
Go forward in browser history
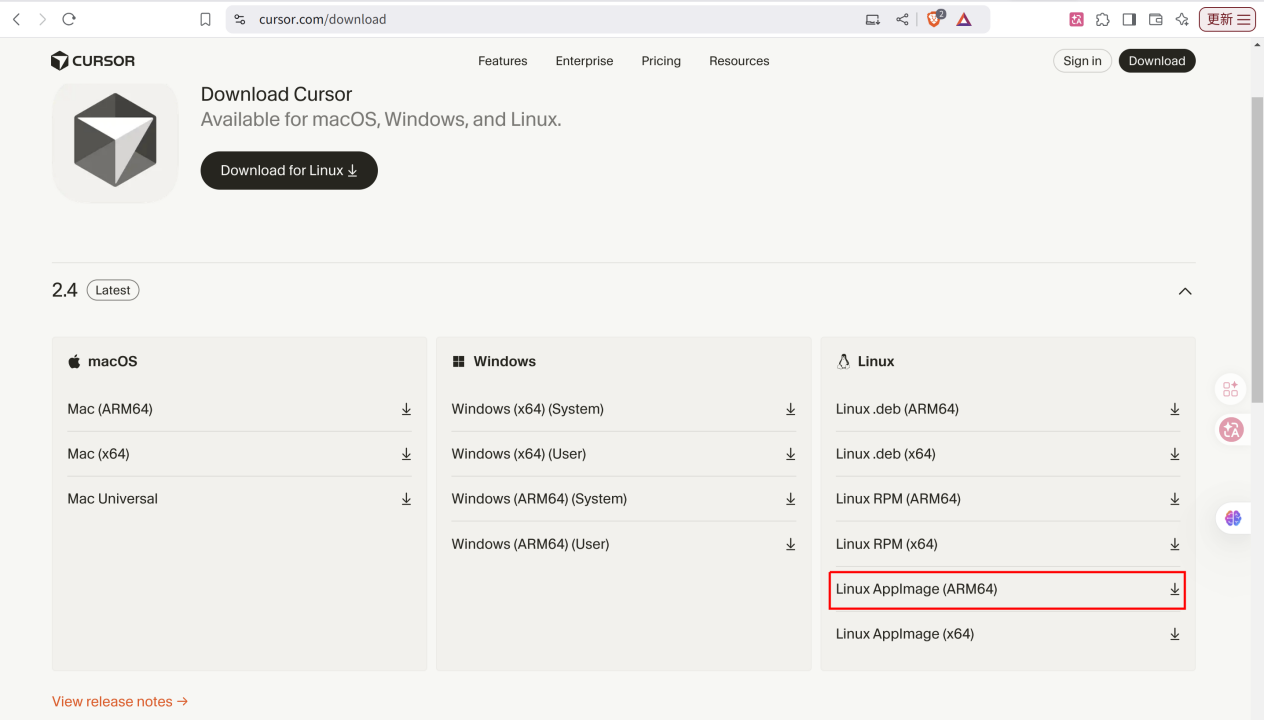click(42, 19)
